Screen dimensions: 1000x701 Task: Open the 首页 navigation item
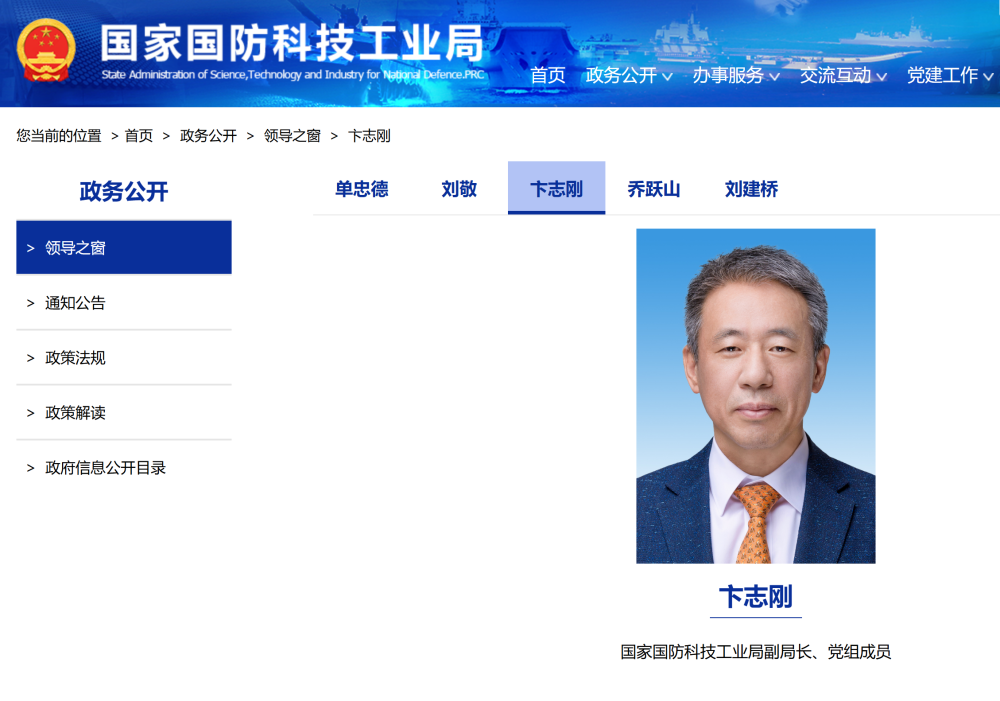(x=548, y=75)
